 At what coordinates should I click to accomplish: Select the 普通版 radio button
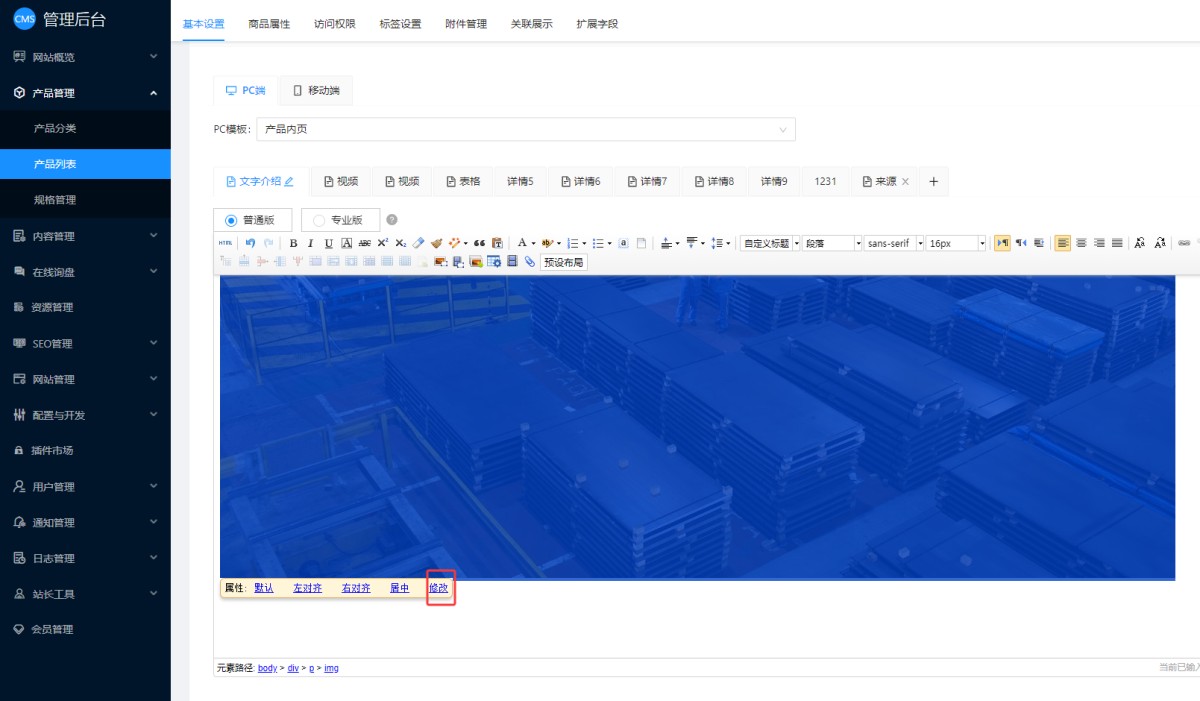231,220
